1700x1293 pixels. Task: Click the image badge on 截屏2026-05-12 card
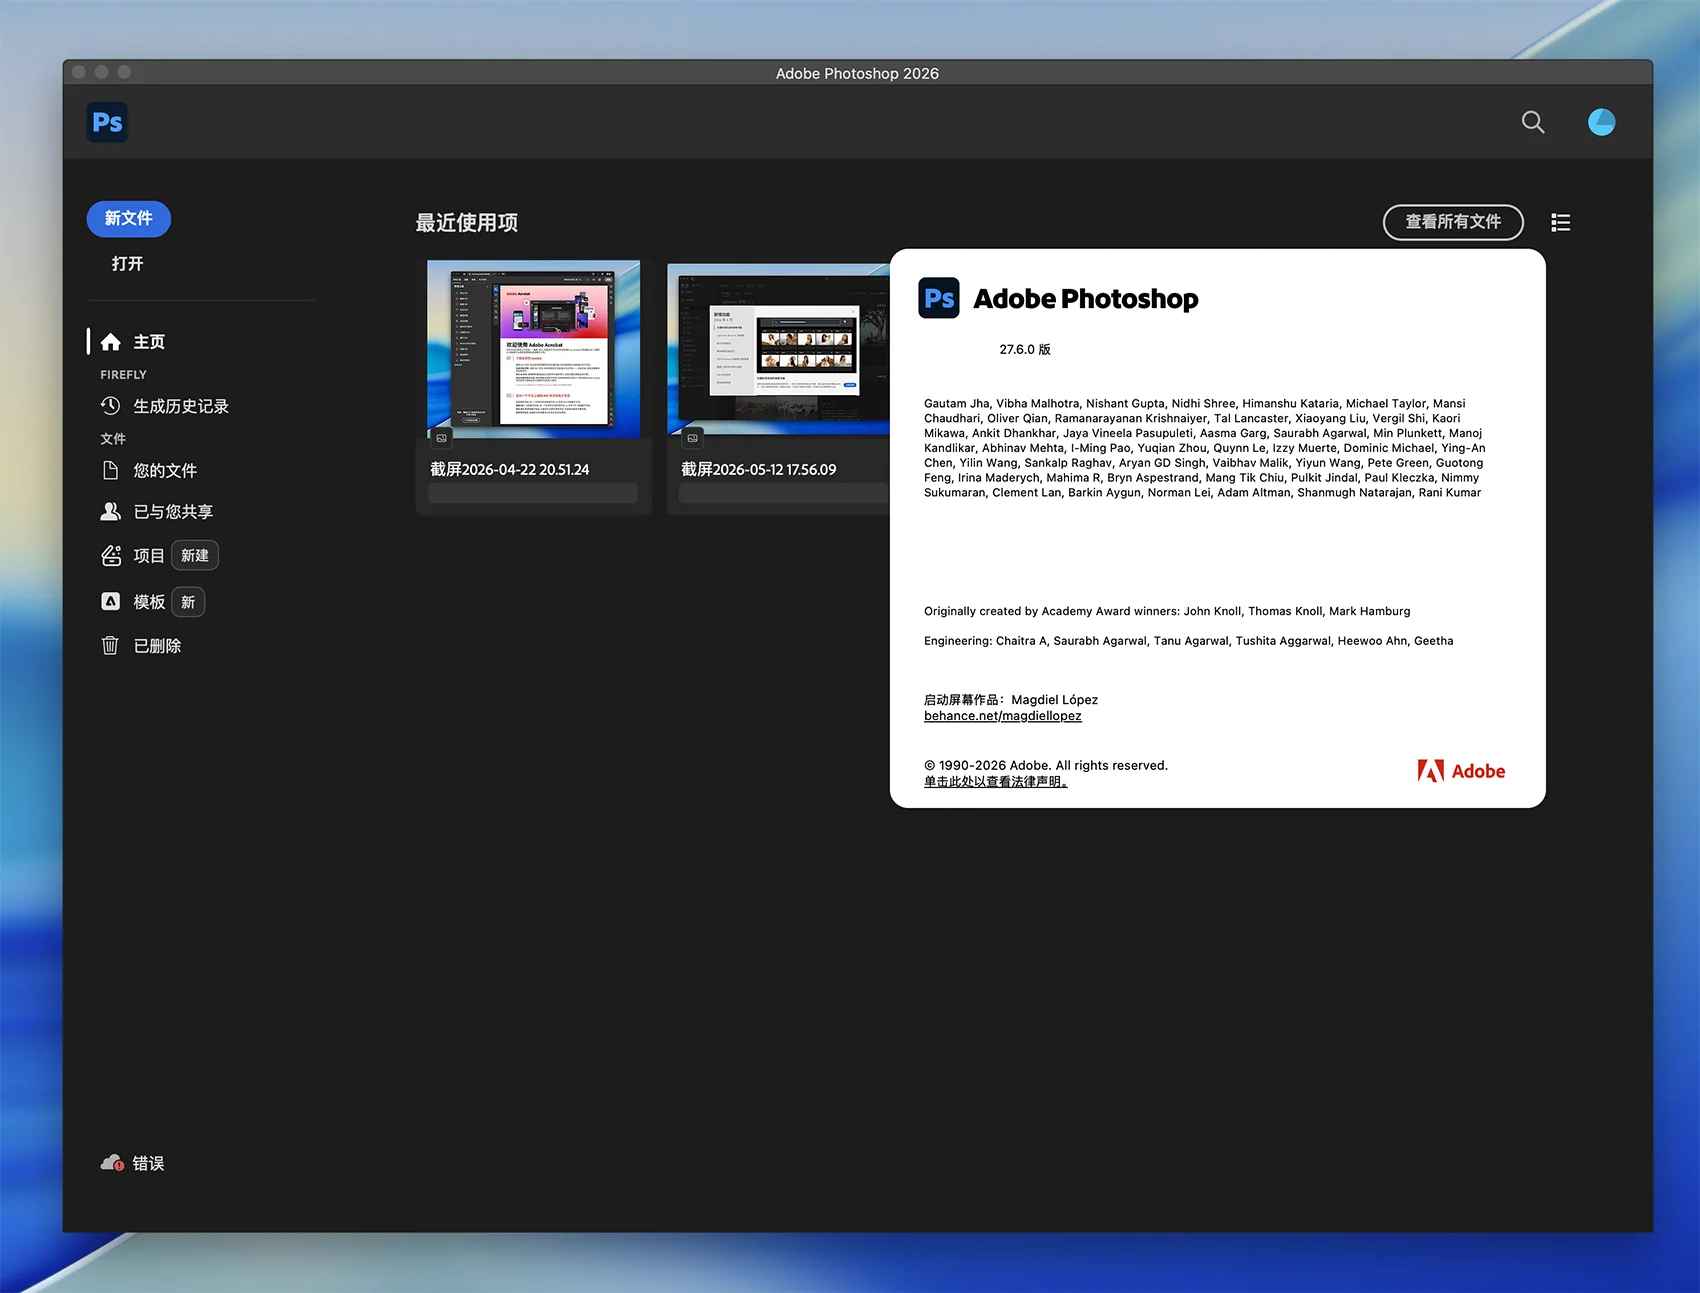(692, 438)
